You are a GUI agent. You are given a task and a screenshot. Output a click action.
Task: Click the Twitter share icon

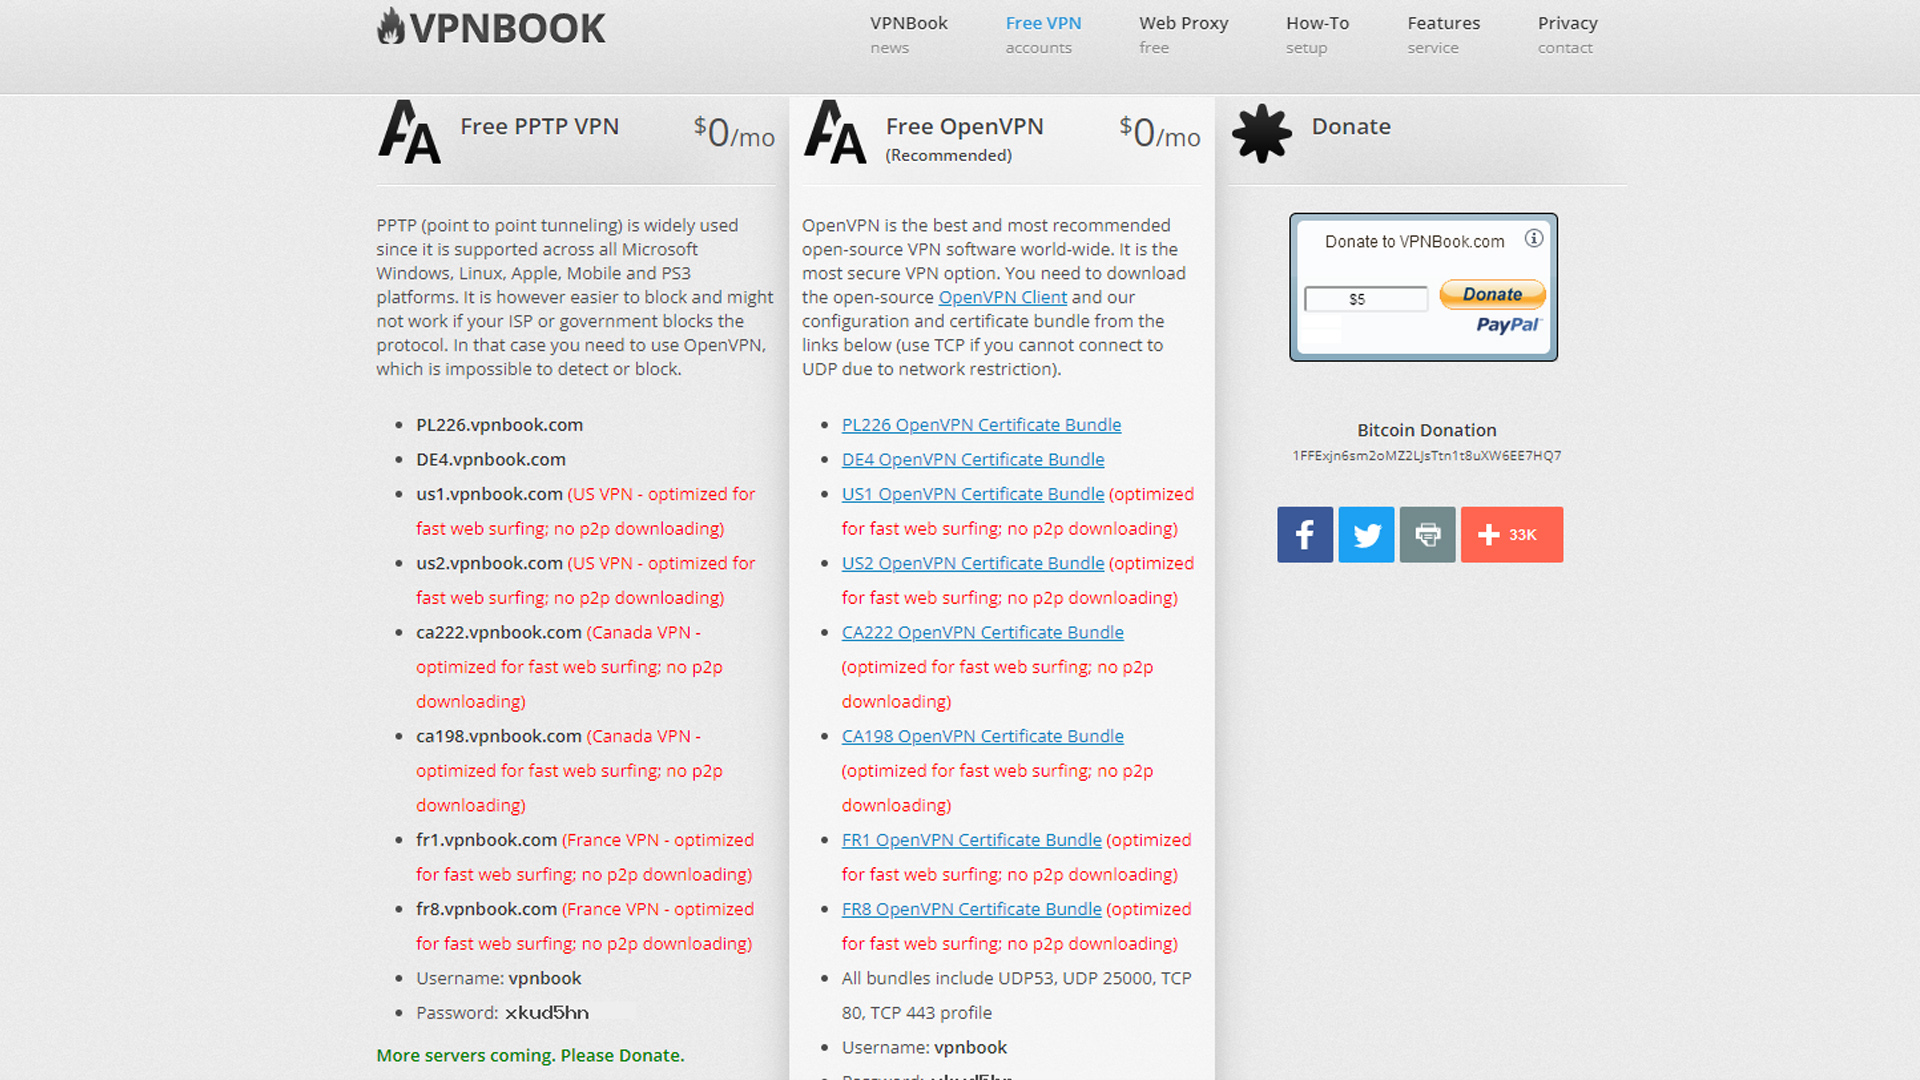(1366, 533)
